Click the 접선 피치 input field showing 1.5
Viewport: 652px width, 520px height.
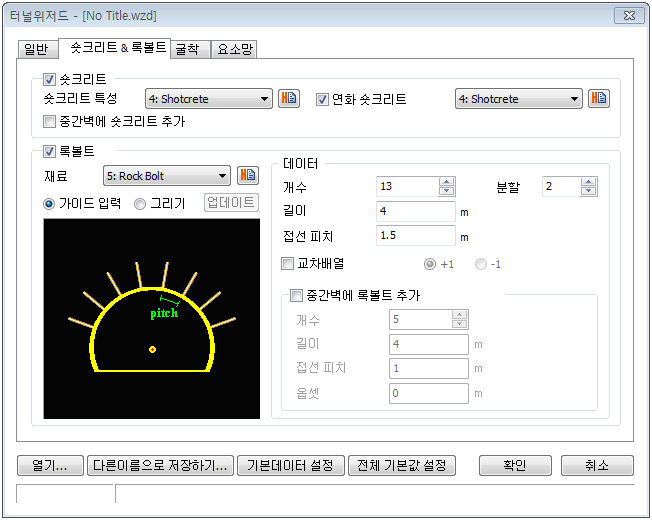click(416, 236)
